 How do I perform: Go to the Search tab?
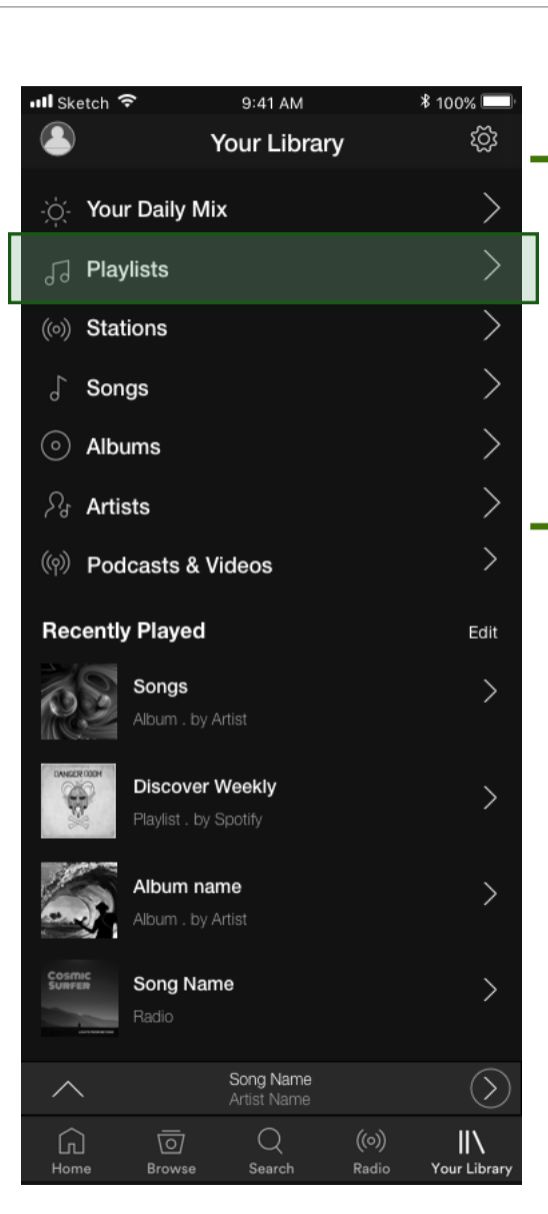(271, 1149)
